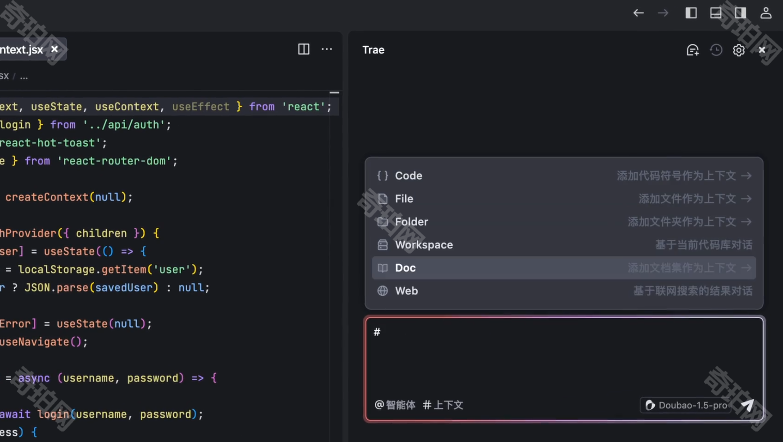The width and height of the screenshot is (783, 442).
Task: Click the navigate forward arrow
Action: point(662,13)
